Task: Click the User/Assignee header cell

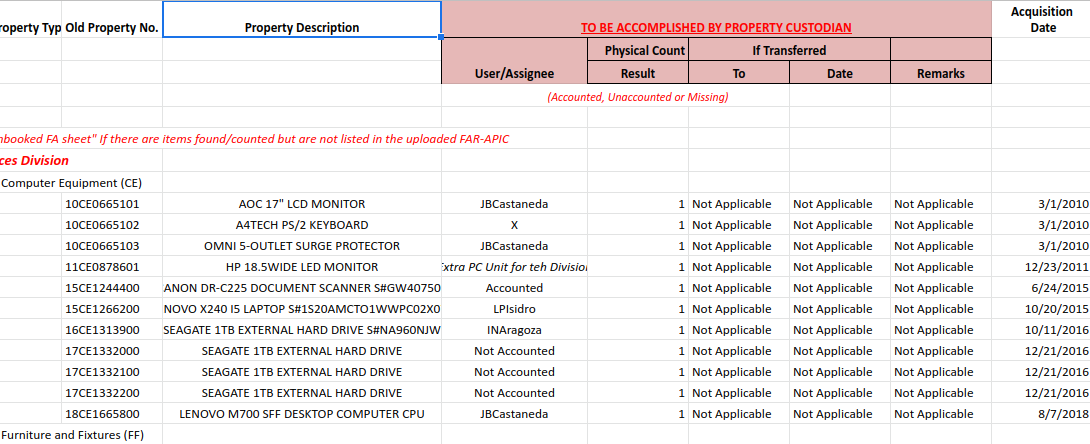Action: tap(514, 61)
